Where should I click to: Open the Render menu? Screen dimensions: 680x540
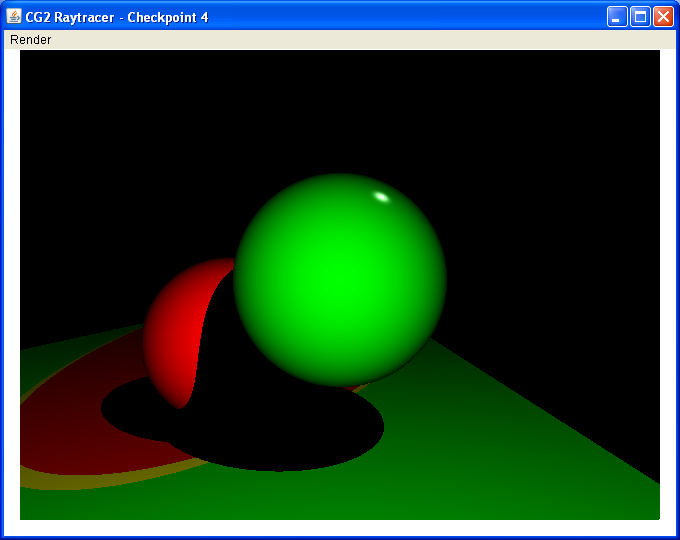[x=30, y=40]
